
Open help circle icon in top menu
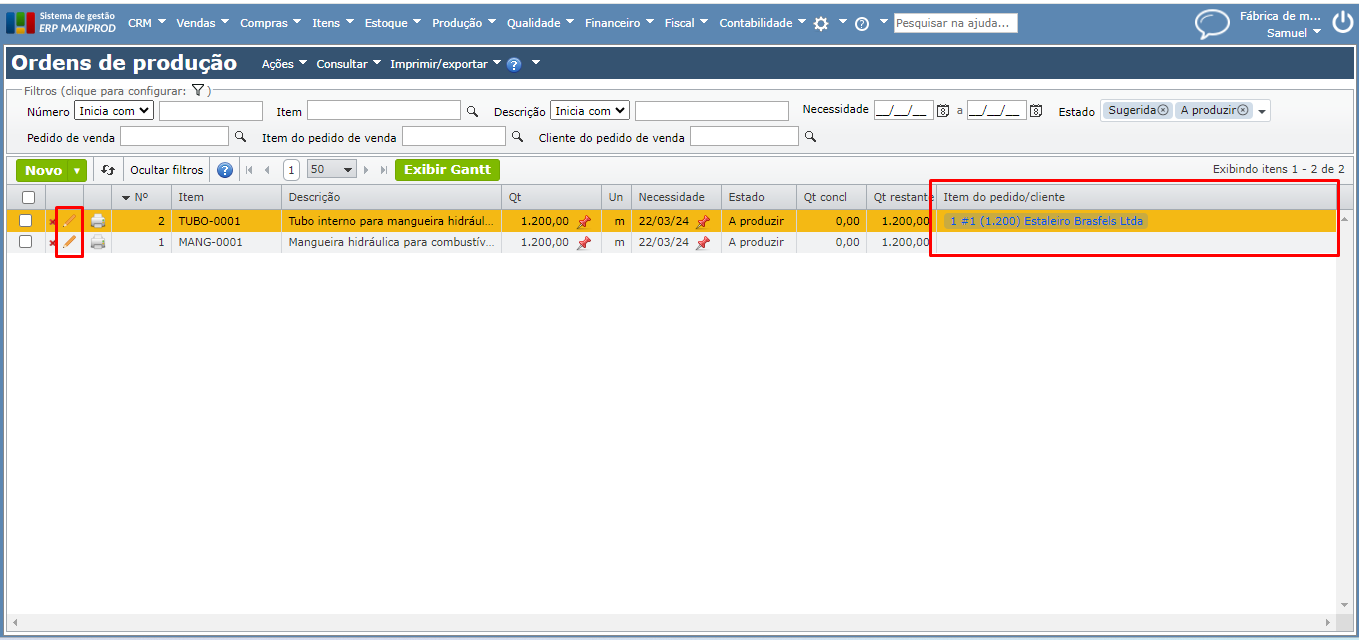pyautogui.click(x=862, y=23)
